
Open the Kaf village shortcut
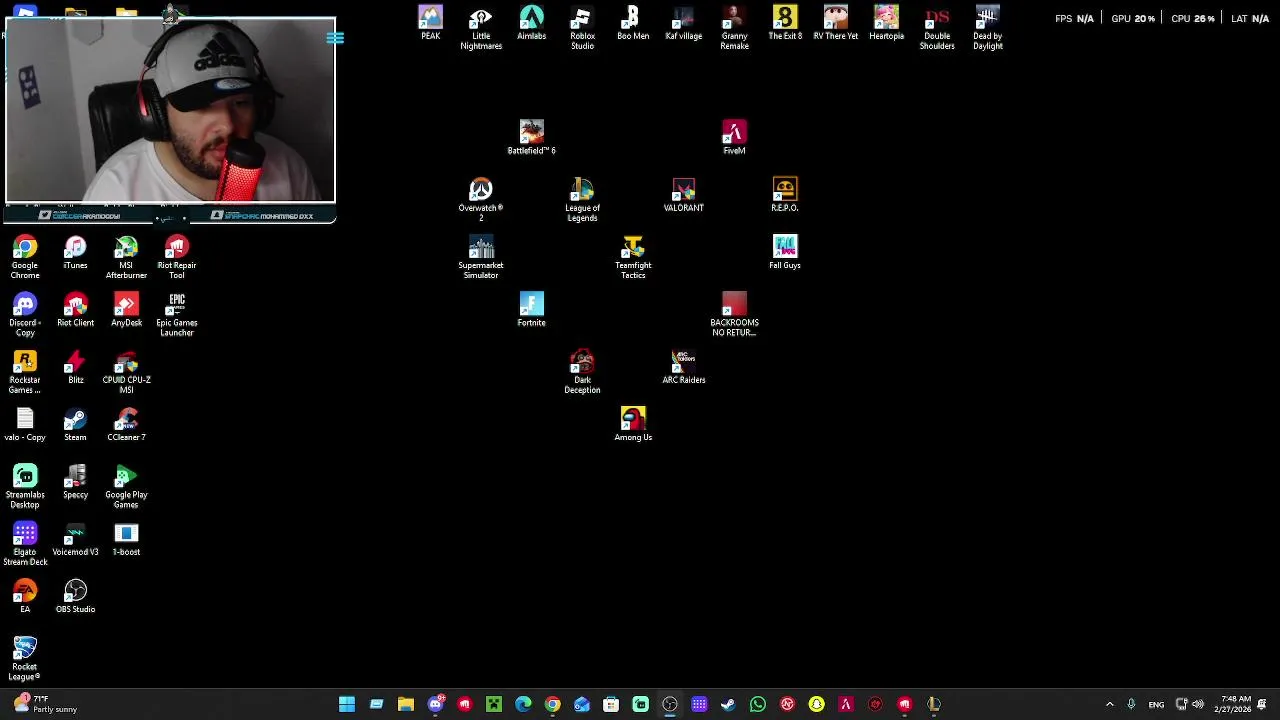point(684,23)
